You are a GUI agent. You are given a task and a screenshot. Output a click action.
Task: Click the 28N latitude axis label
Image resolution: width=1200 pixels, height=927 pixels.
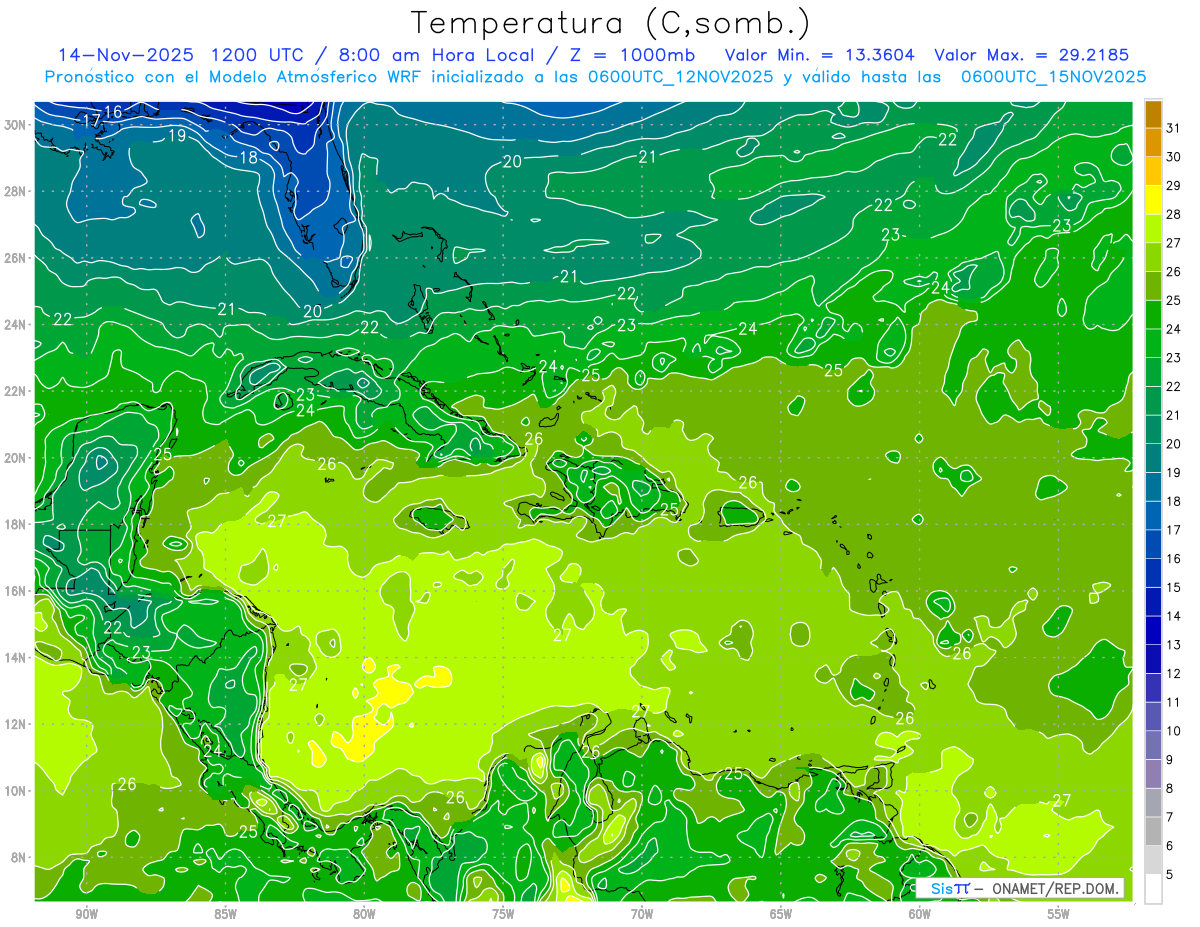pyautogui.click(x=16, y=191)
